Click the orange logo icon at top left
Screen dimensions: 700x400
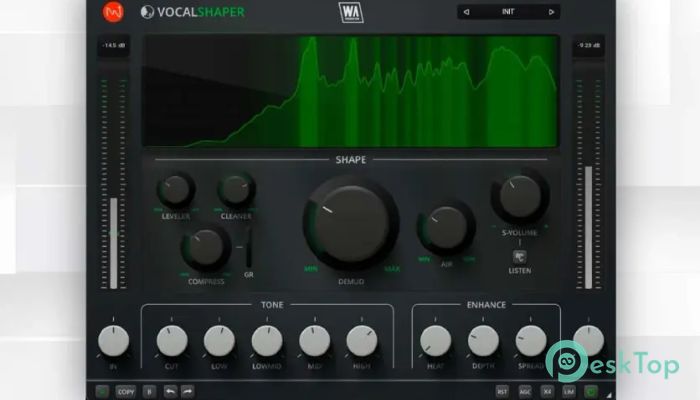pyautogui.click(x=111, y=12)
